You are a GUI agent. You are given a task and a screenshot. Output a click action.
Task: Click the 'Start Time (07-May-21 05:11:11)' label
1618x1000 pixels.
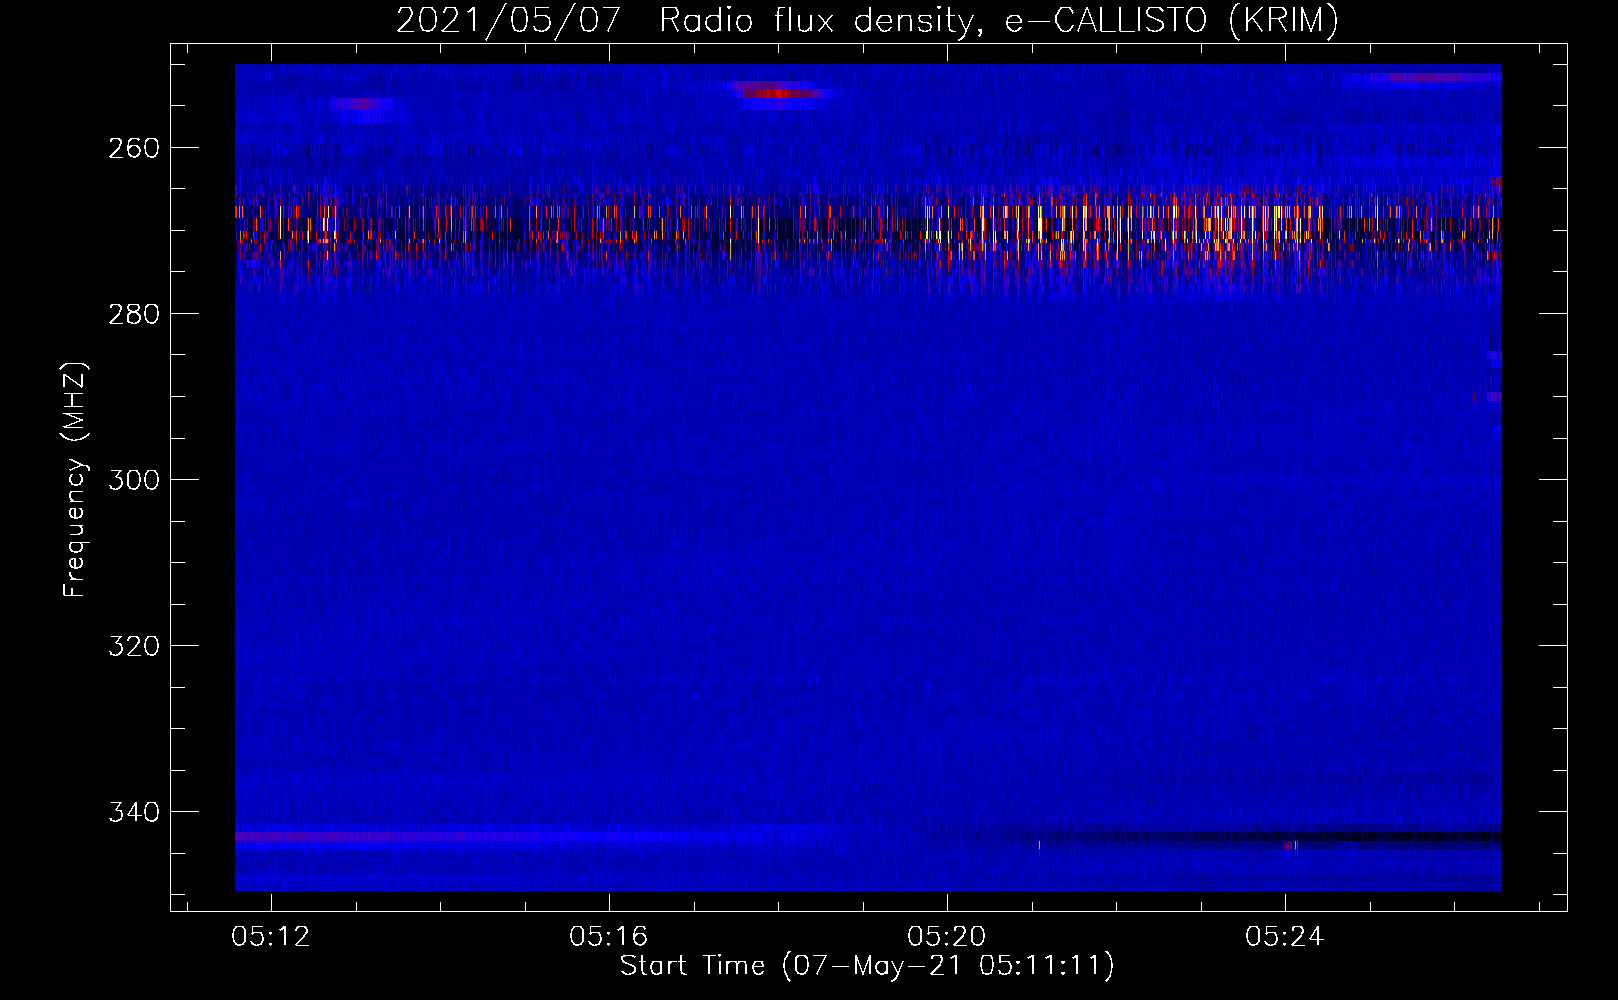click(867, 966)
